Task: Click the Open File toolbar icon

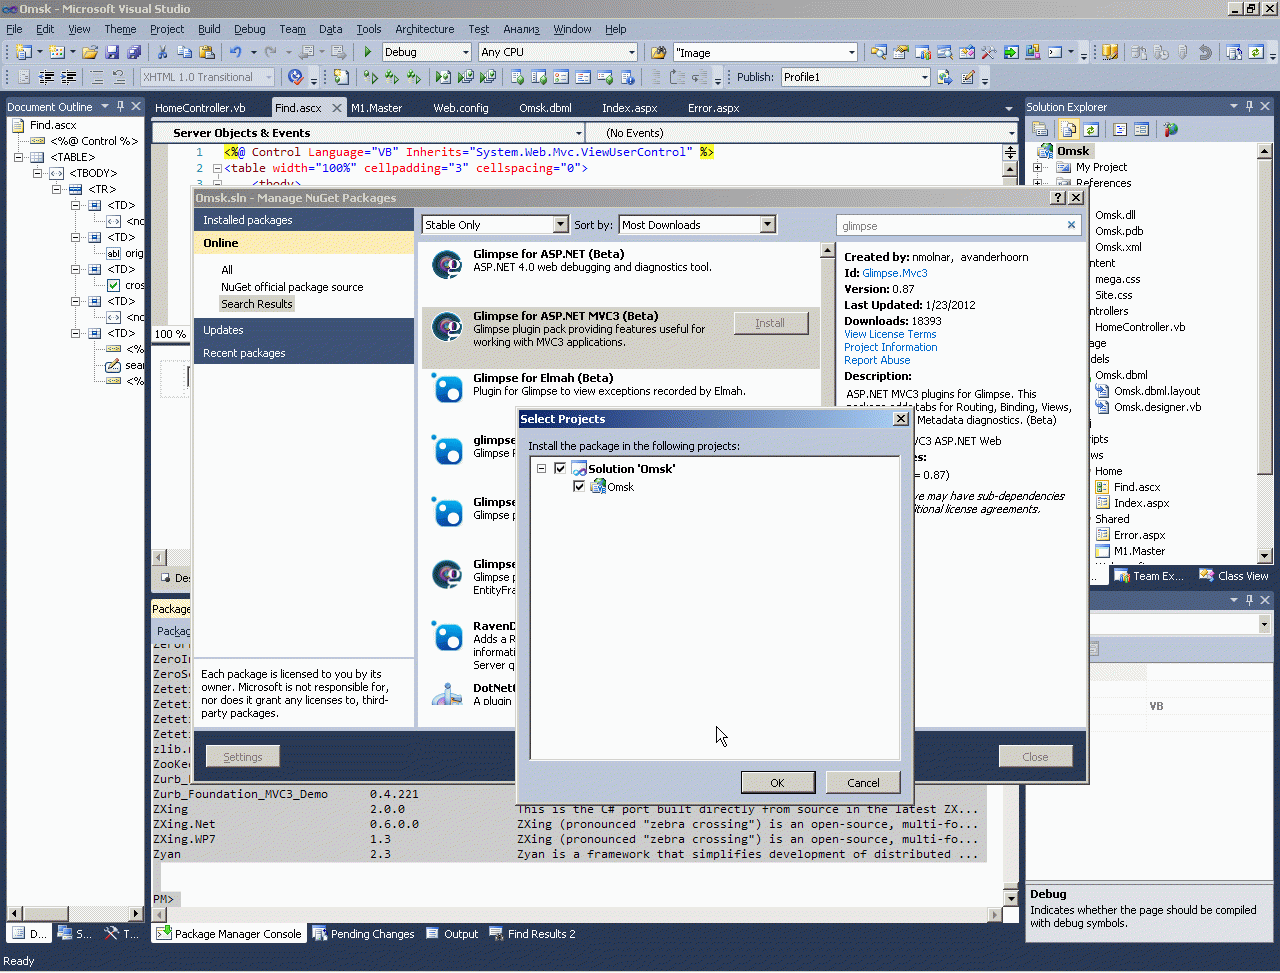Action: [x=90, y=52]
